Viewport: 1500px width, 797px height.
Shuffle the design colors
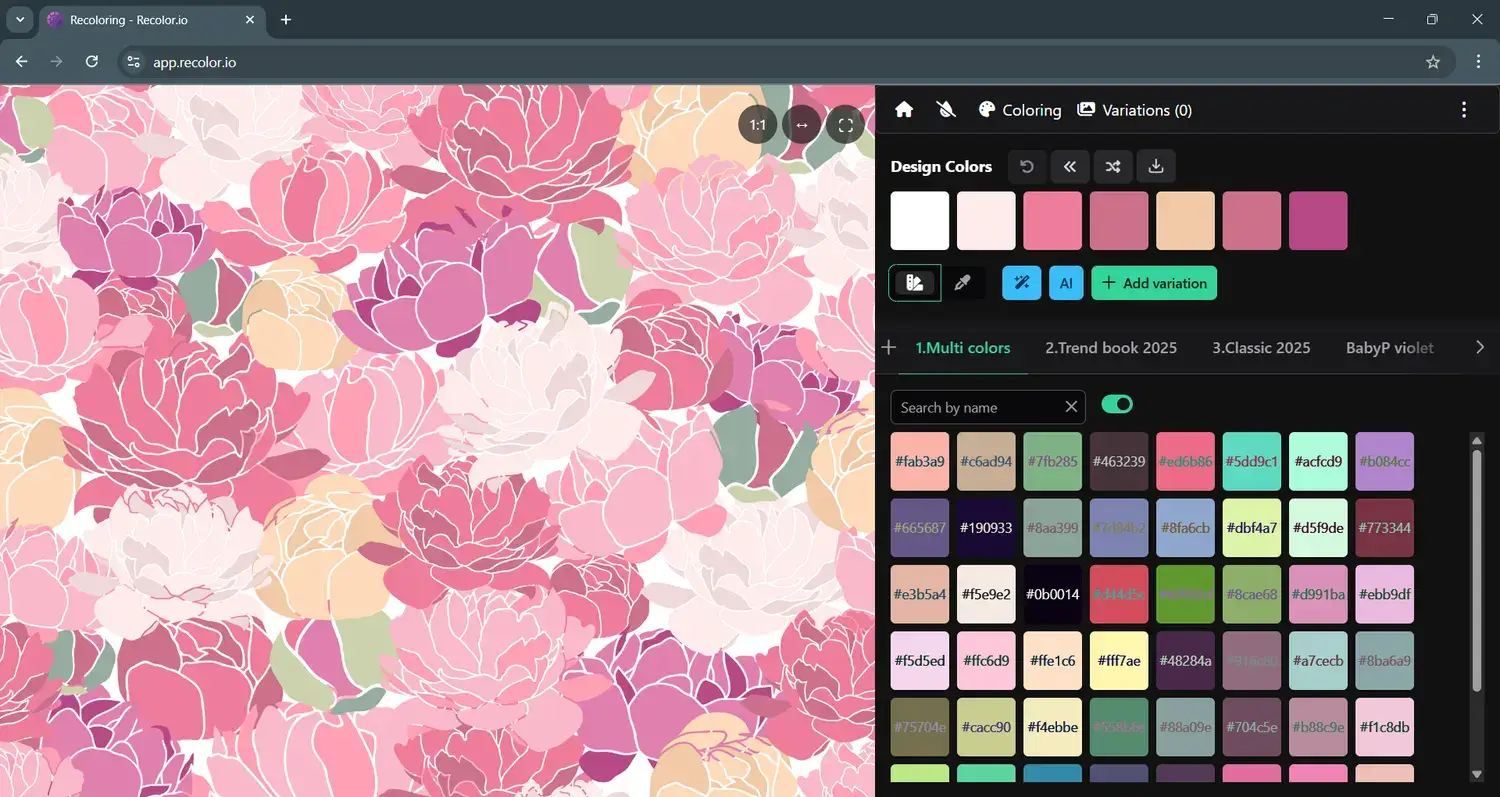1112,166
